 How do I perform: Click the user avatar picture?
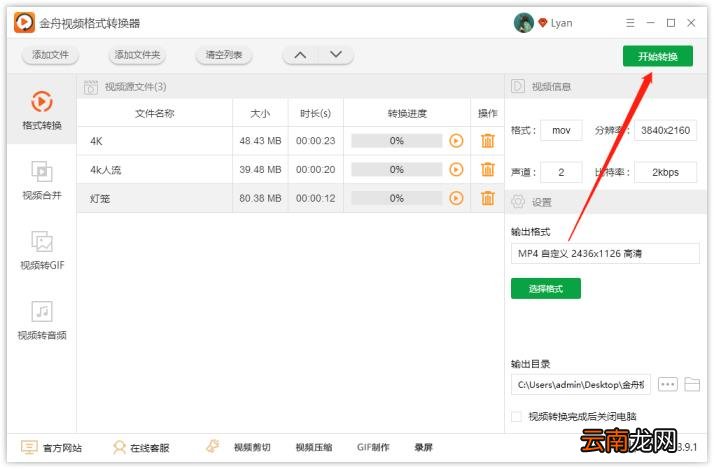point(524,22)
